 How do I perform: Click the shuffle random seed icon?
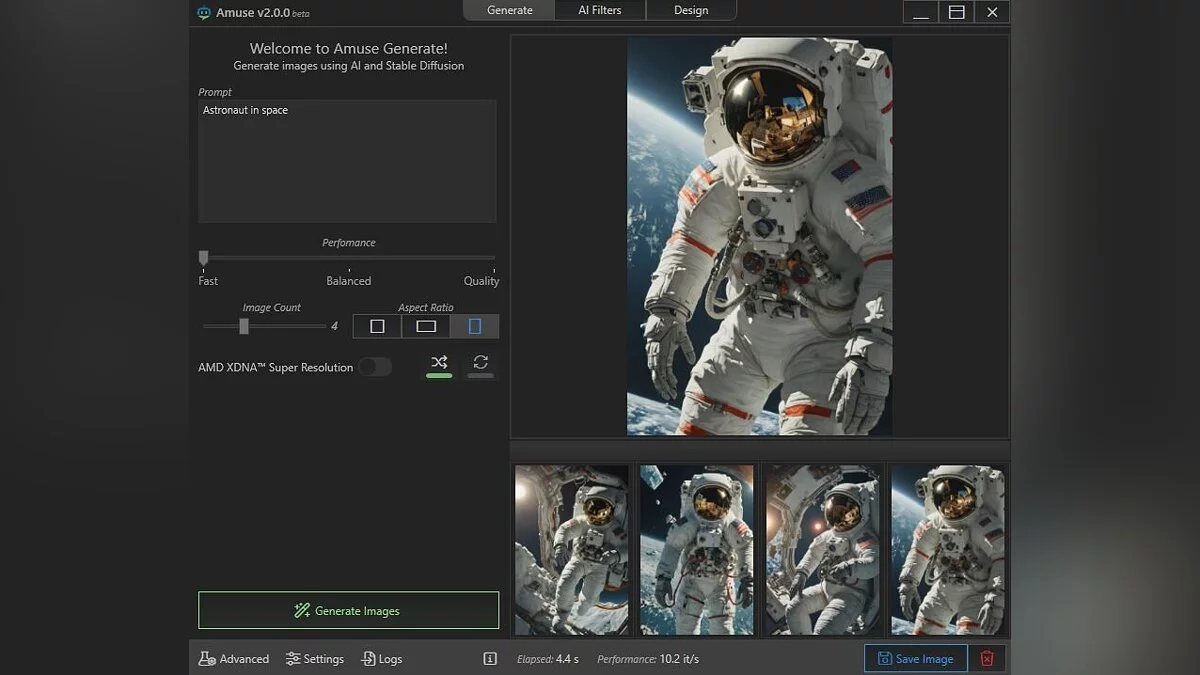[439, 362]
